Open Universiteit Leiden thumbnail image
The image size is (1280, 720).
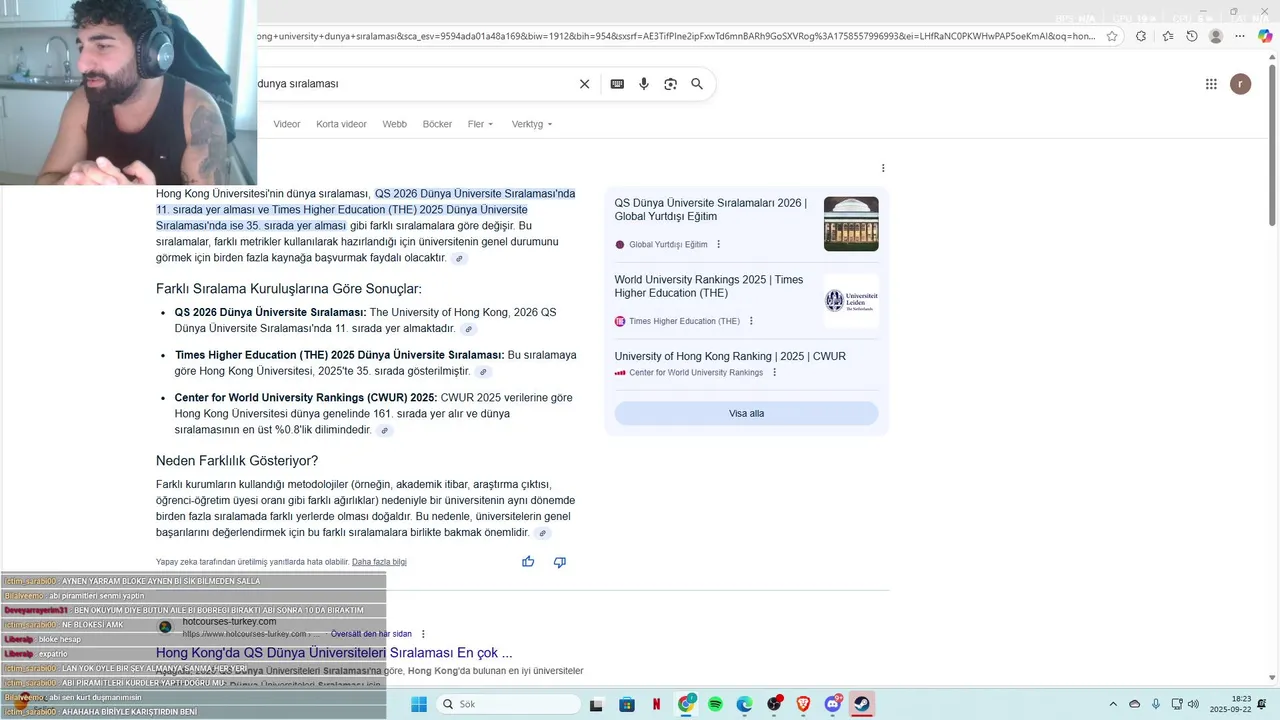pos(851,301)
